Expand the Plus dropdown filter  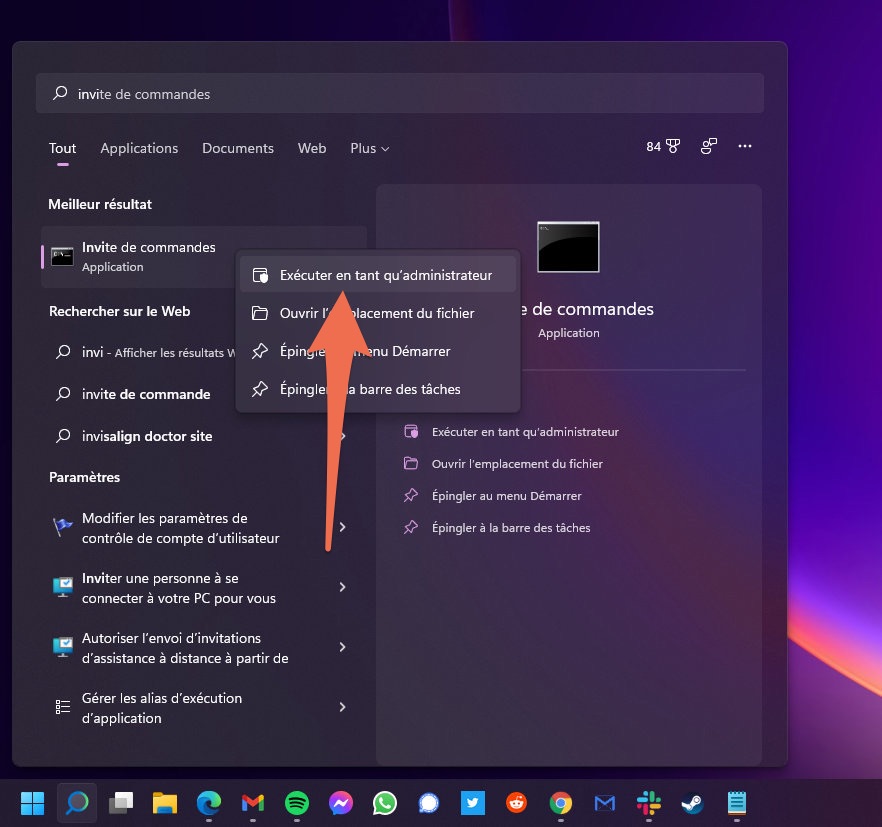[x=370, y=149]
